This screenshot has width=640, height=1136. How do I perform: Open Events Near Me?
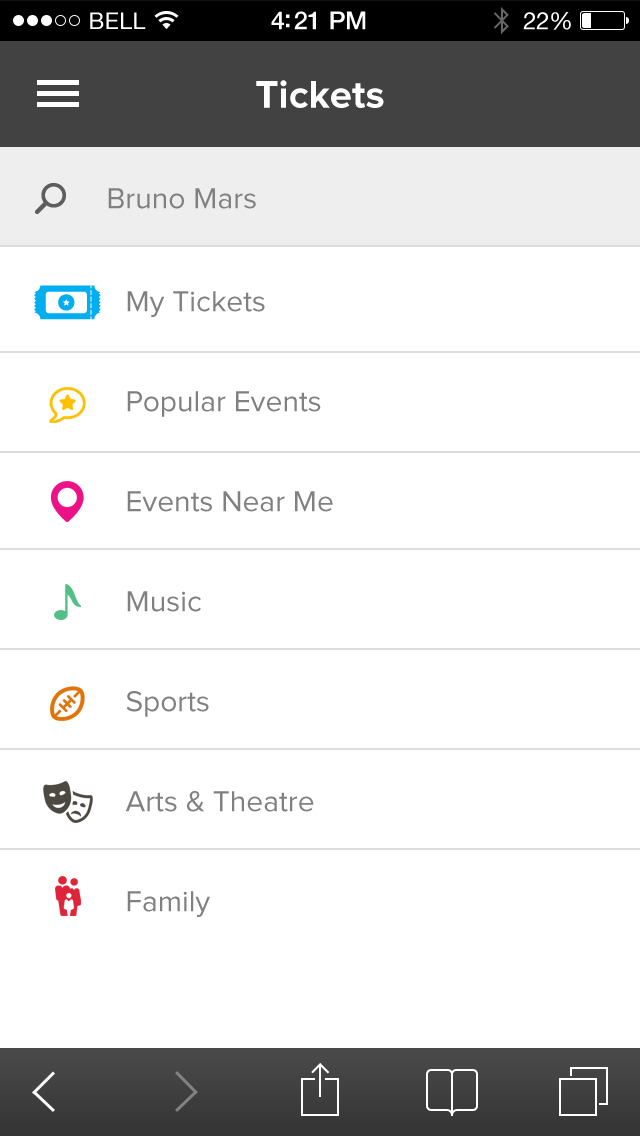point(229,502)
